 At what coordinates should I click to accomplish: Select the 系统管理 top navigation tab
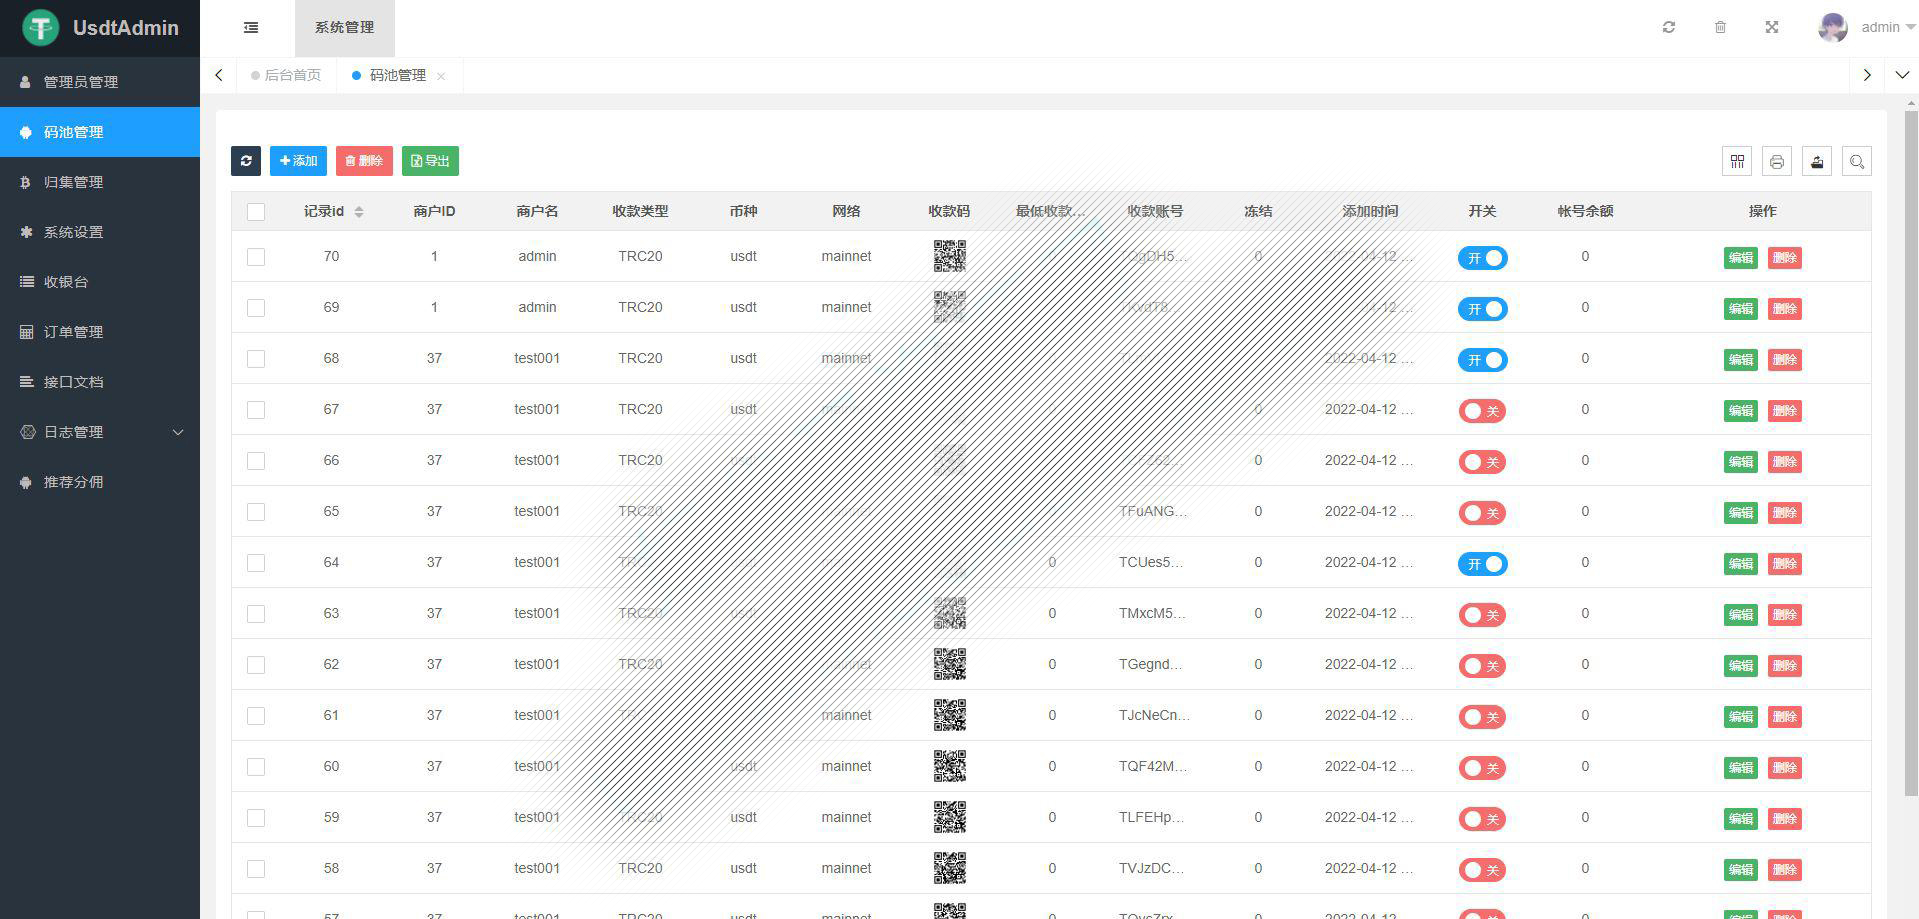[345, 28]
